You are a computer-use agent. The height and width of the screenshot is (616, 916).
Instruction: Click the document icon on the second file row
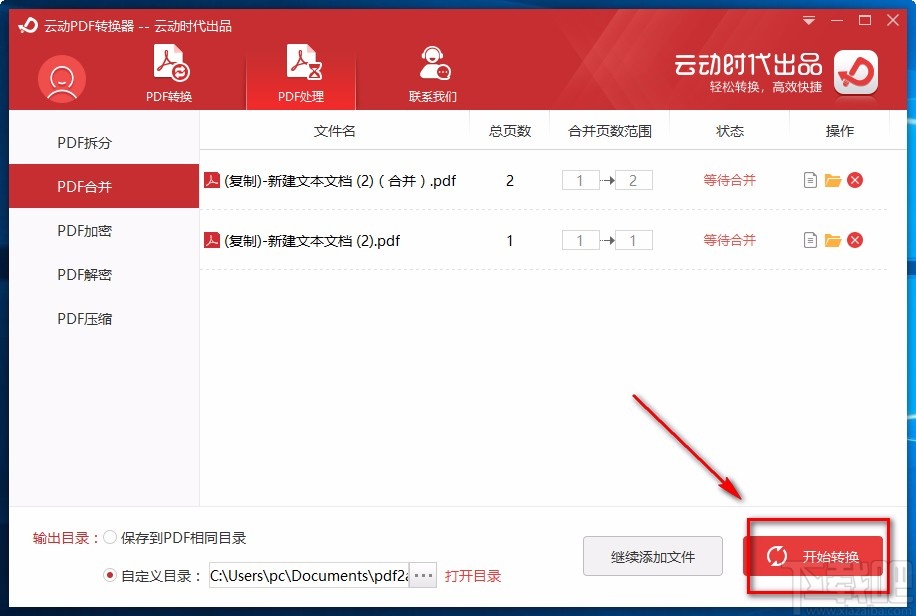click(812, 240)
